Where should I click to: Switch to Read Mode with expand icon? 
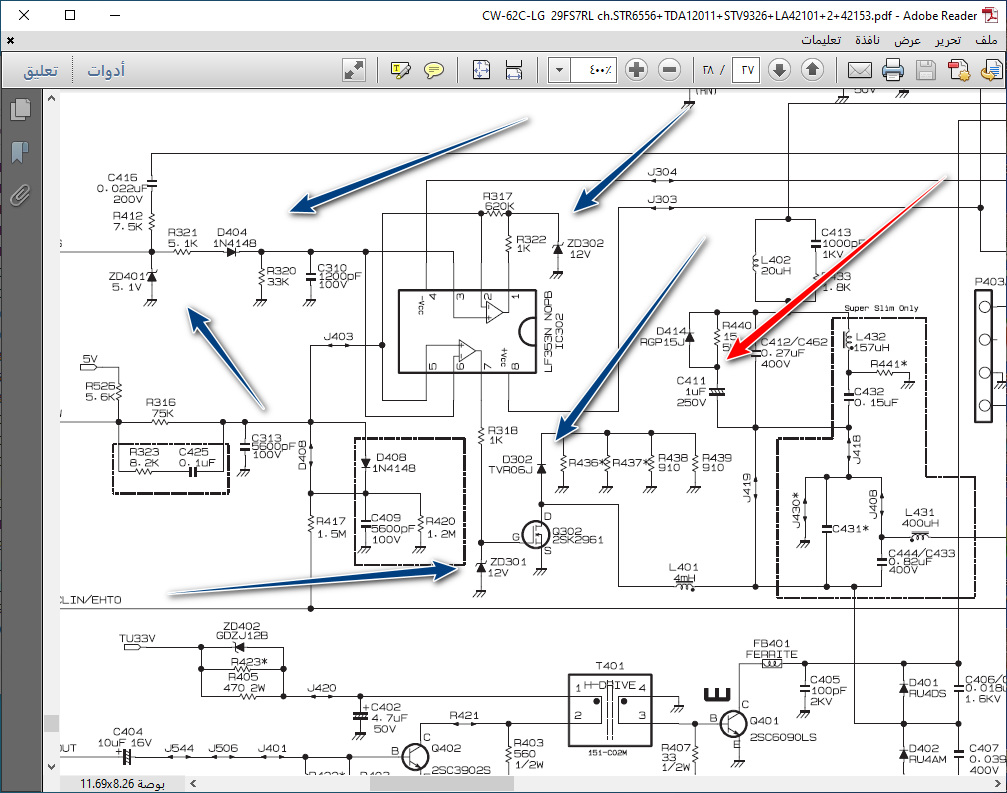[x=354, y=69]
